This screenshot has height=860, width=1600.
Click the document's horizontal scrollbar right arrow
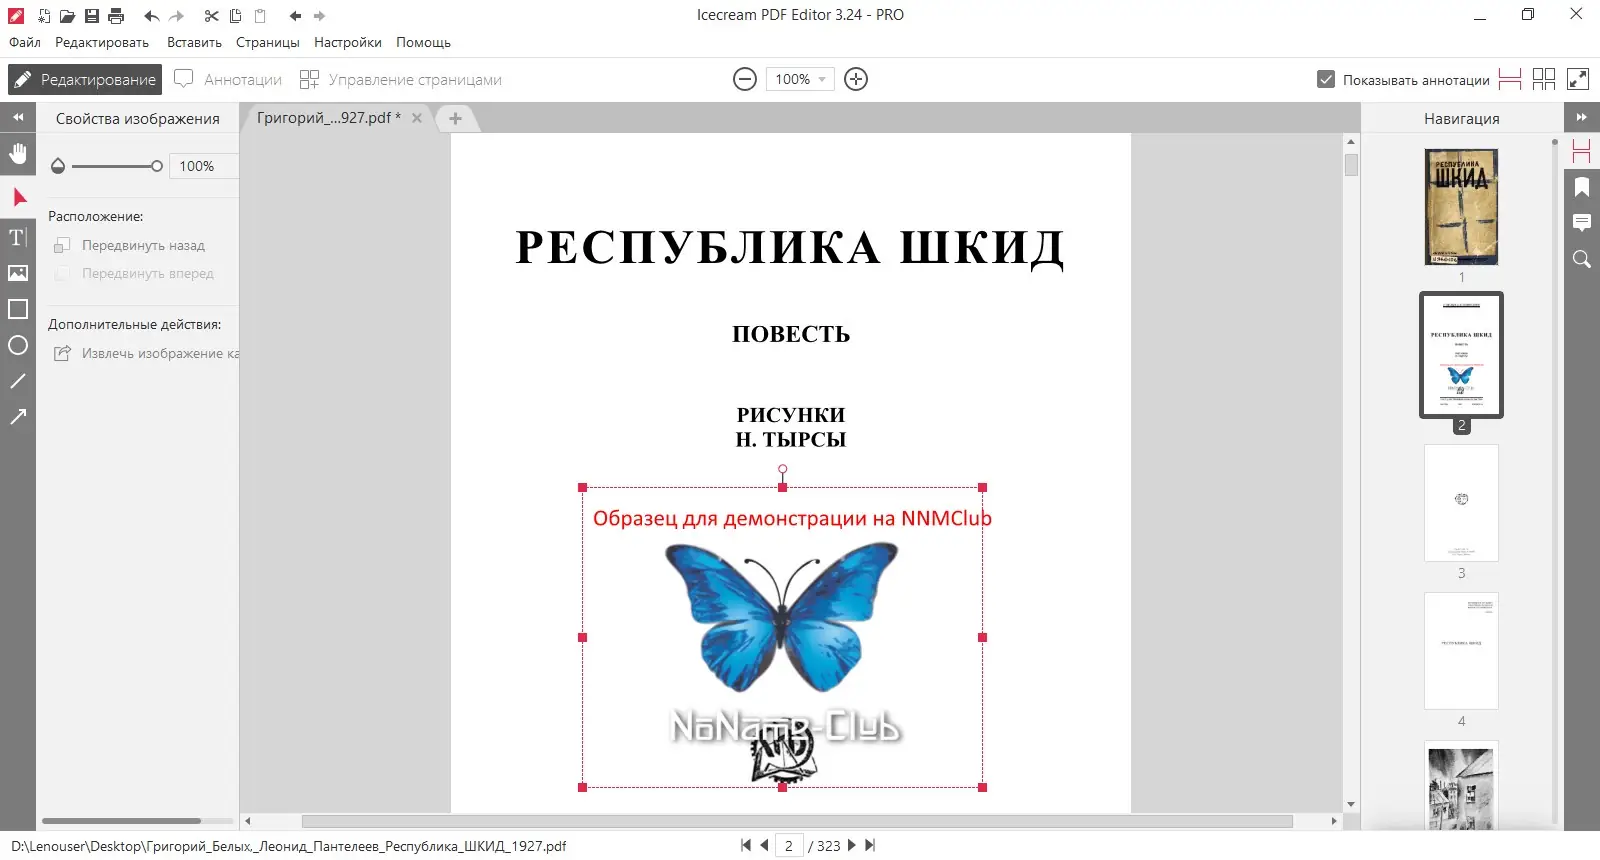click(1334, 821)
